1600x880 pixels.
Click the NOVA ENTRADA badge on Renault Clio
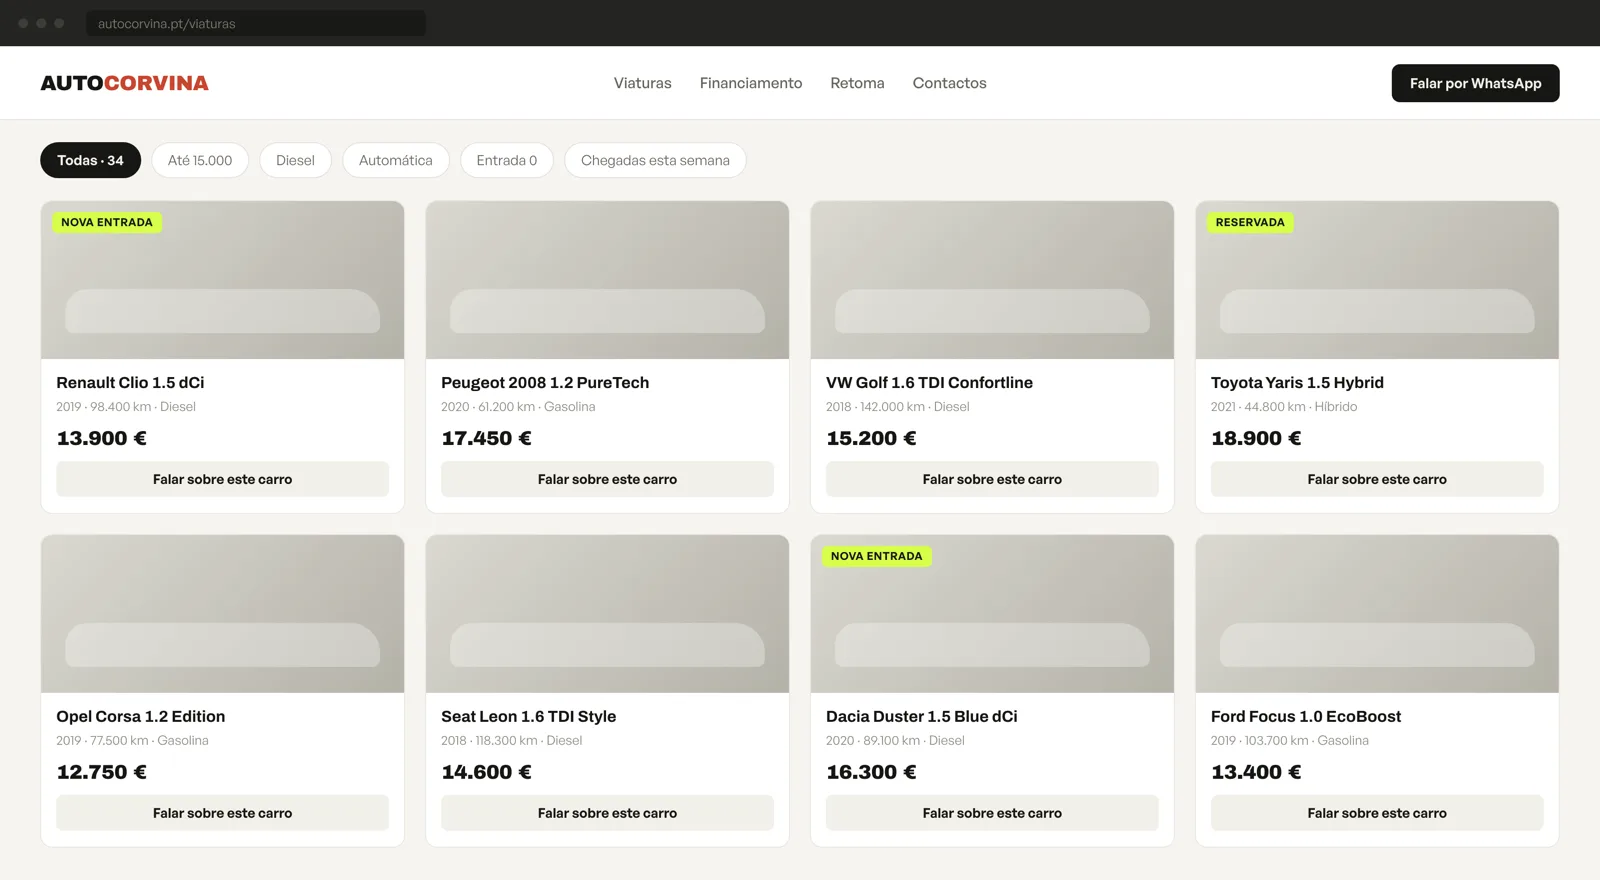click(x=107, y=222)
